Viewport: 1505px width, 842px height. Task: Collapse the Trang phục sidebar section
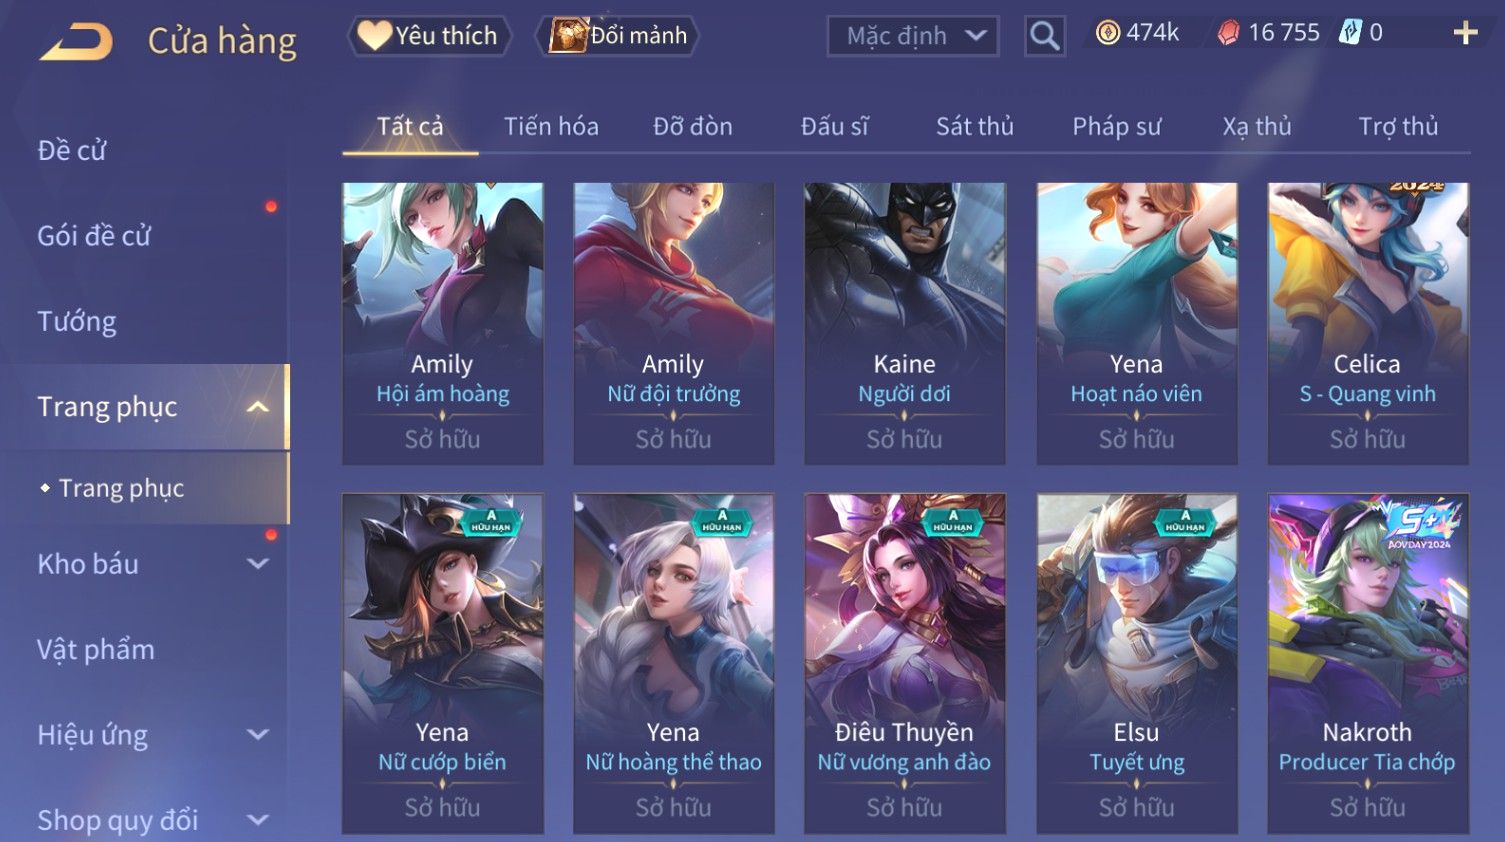point(257,407)
